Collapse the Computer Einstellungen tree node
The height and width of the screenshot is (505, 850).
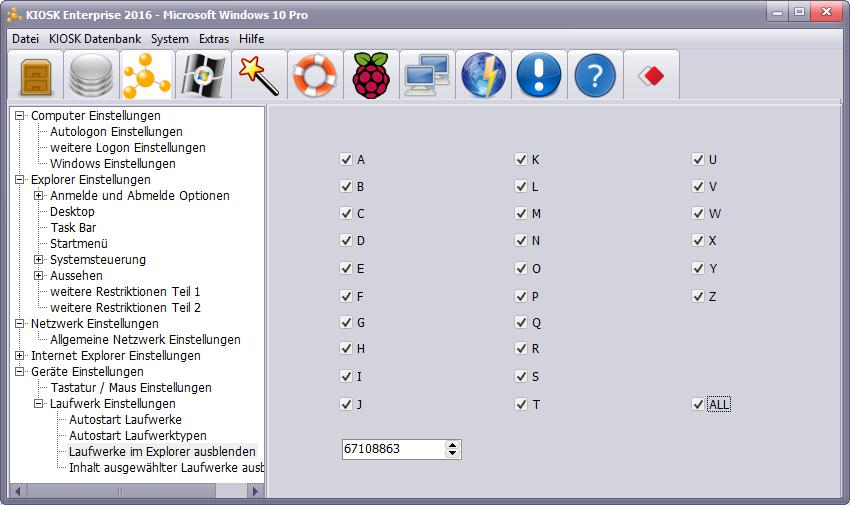pos(20,115)
